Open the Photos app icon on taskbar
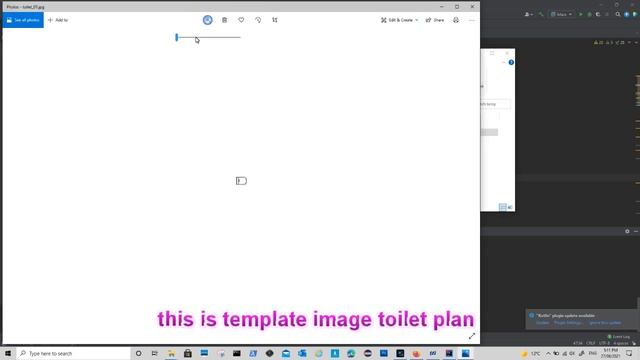This screenshot has width=640, height=360. pos(466,353)
